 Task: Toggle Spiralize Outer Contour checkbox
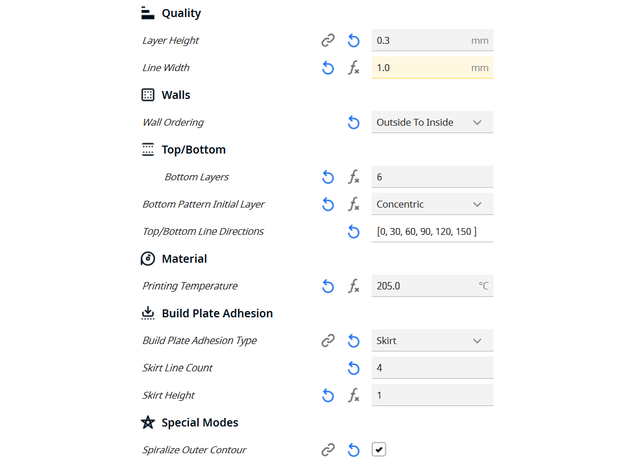(379, 450)
